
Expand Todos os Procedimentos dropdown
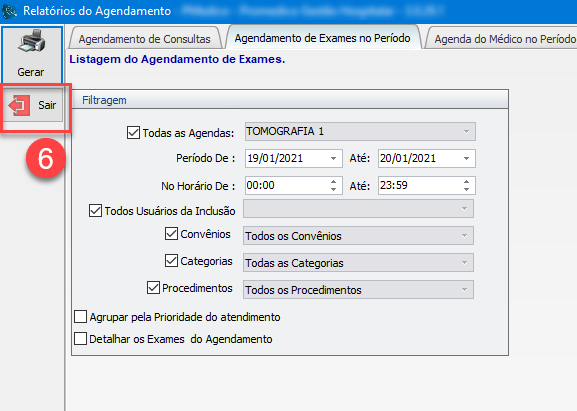[x=464, y=290]
